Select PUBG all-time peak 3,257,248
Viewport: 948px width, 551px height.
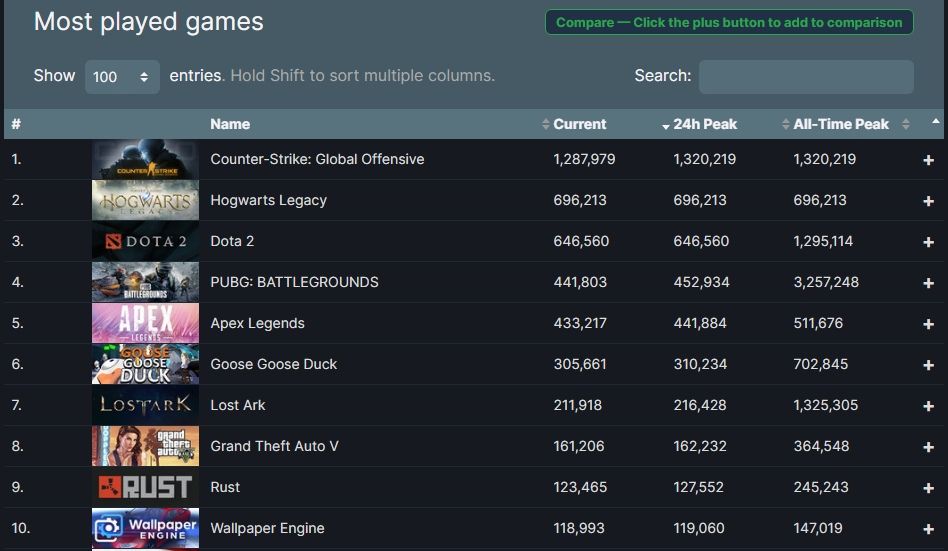pos(826,282)
